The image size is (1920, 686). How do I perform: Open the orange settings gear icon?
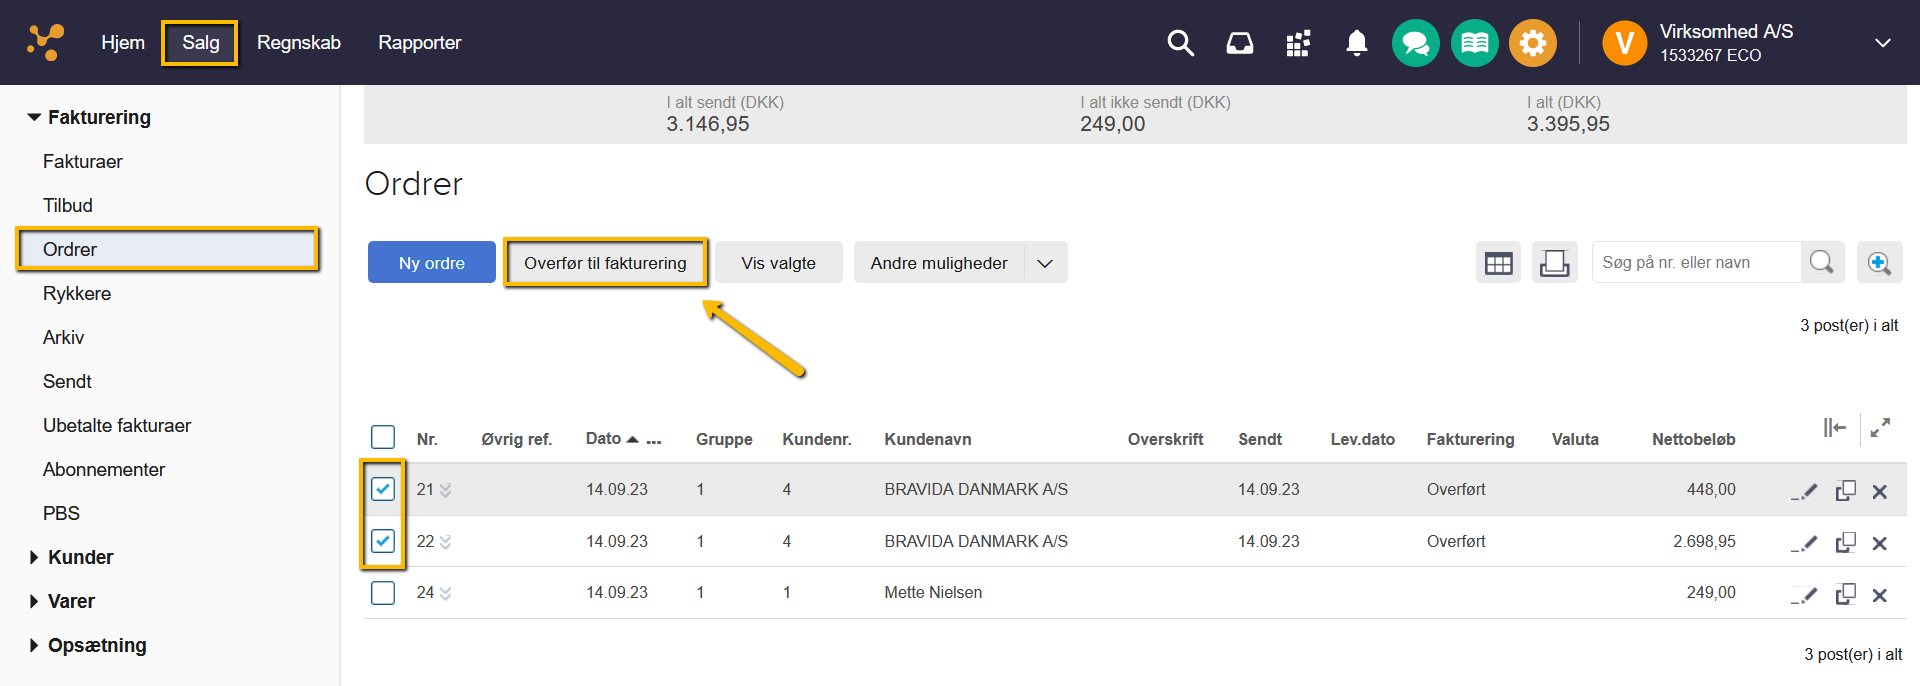1532,43
